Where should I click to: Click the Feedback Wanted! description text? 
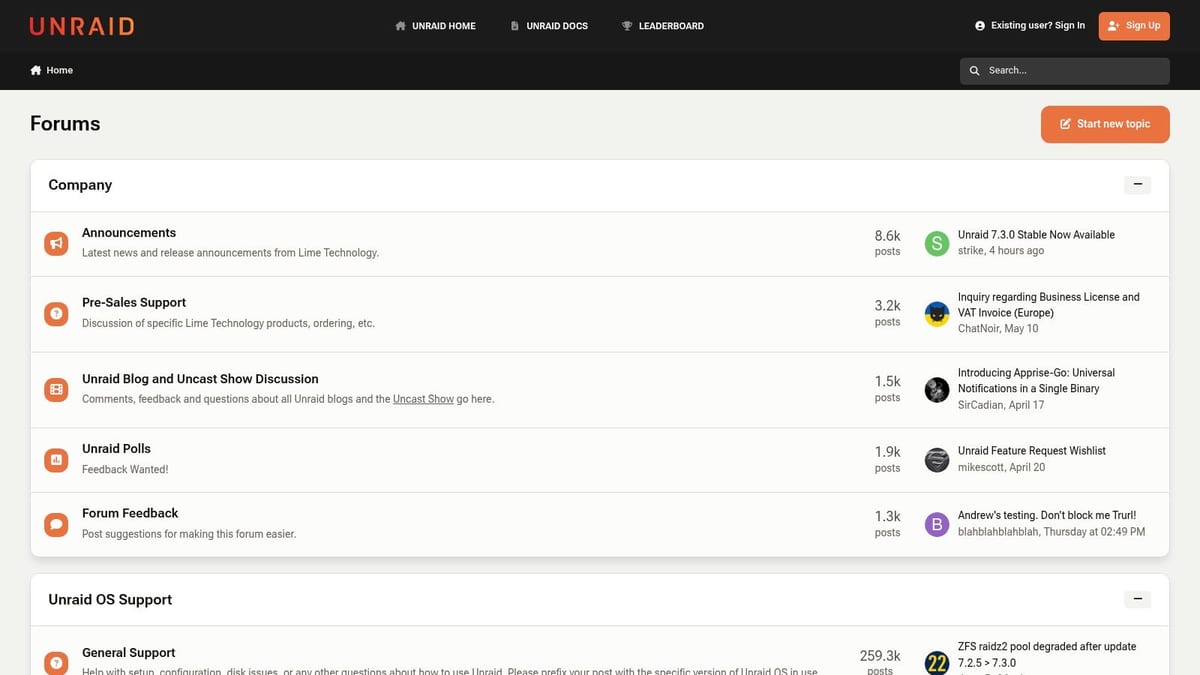point(125,469)
